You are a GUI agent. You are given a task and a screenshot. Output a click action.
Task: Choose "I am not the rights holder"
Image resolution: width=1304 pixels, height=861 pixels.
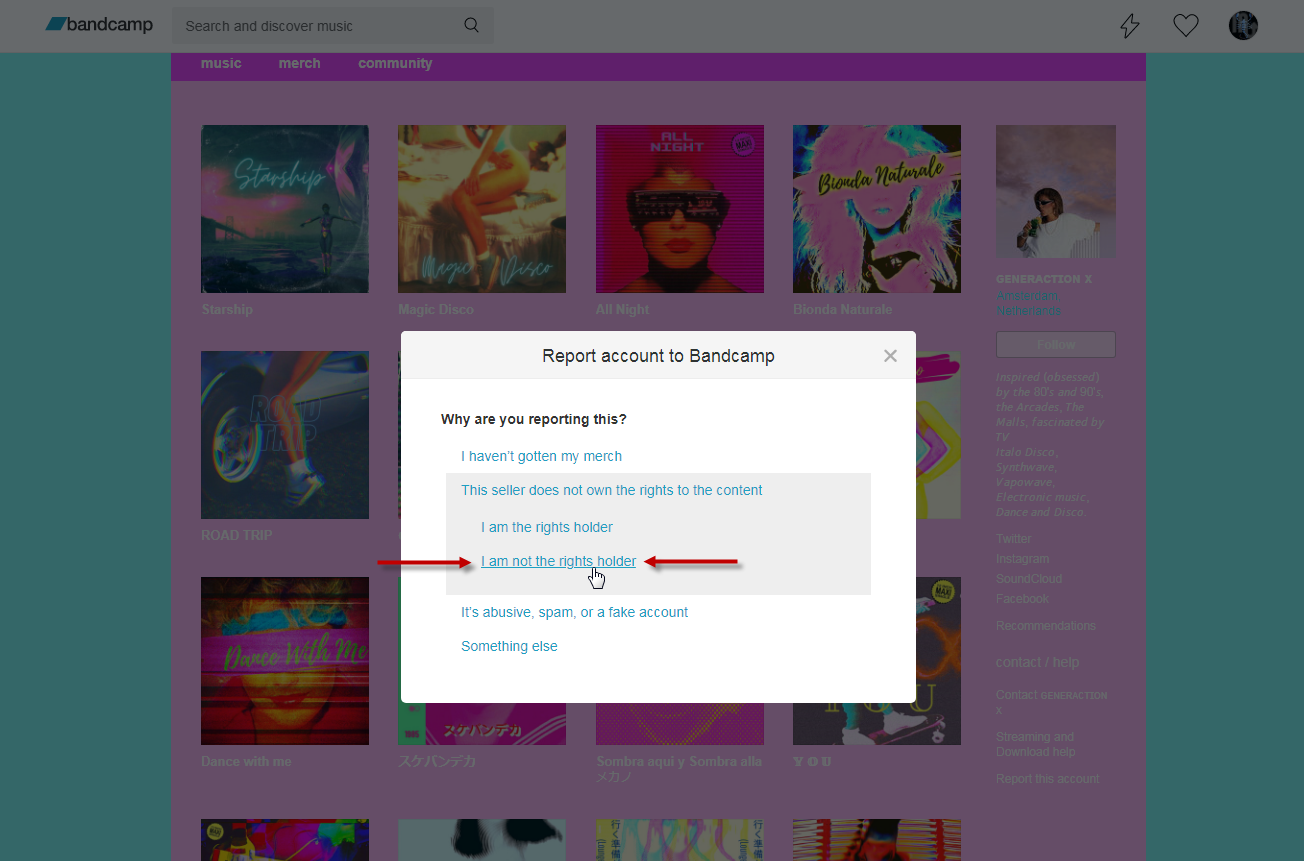point(558,561)
